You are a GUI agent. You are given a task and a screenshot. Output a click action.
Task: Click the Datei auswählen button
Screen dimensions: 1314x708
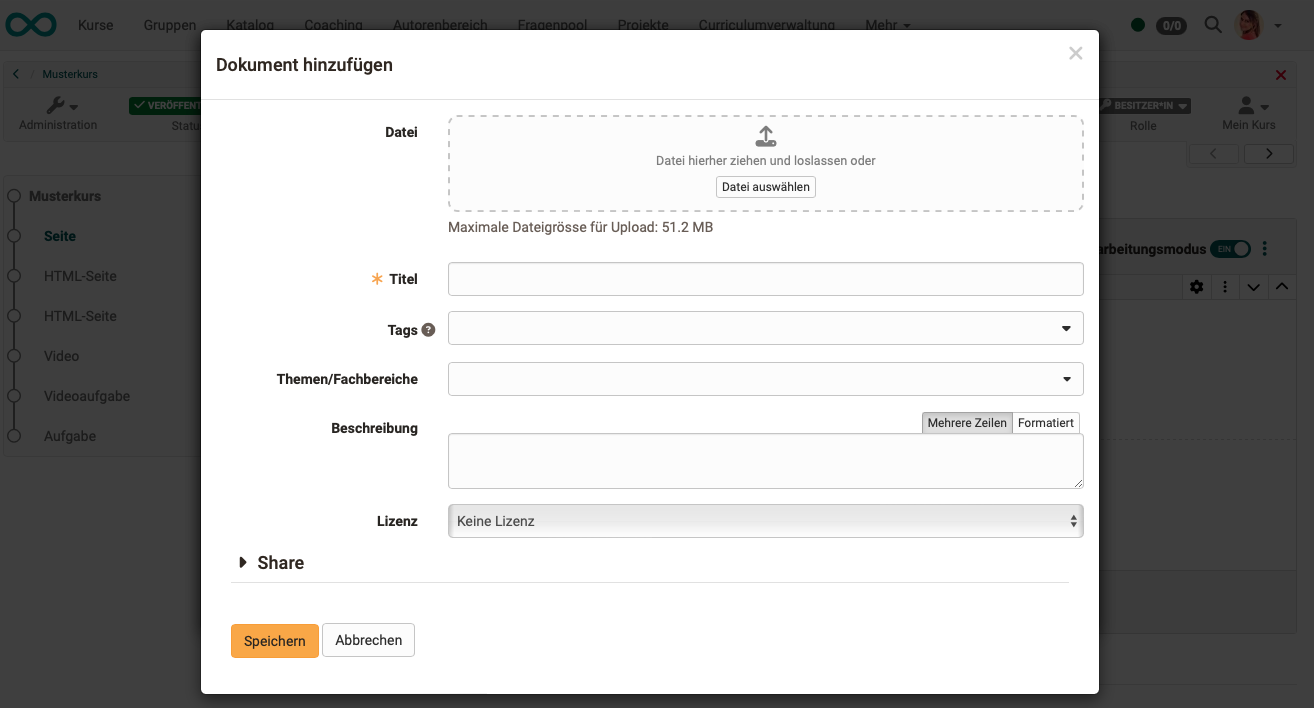765,187
